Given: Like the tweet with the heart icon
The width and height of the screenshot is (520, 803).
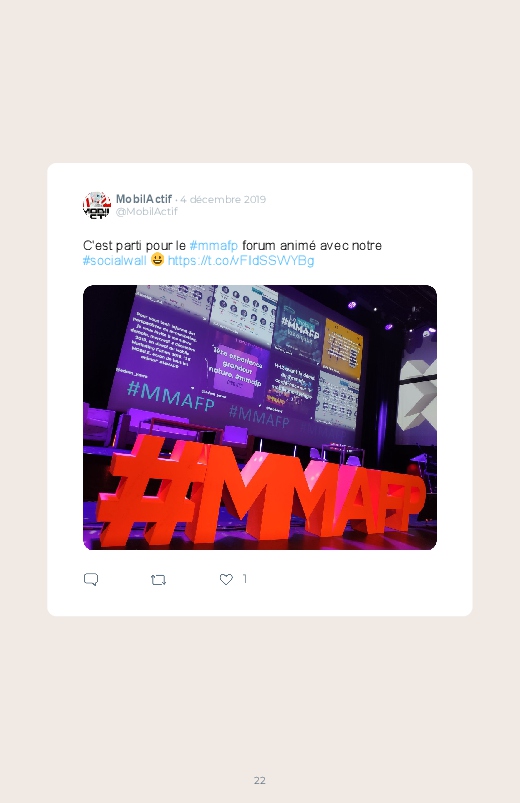Looking at the screenshot, I should point(226,579).
